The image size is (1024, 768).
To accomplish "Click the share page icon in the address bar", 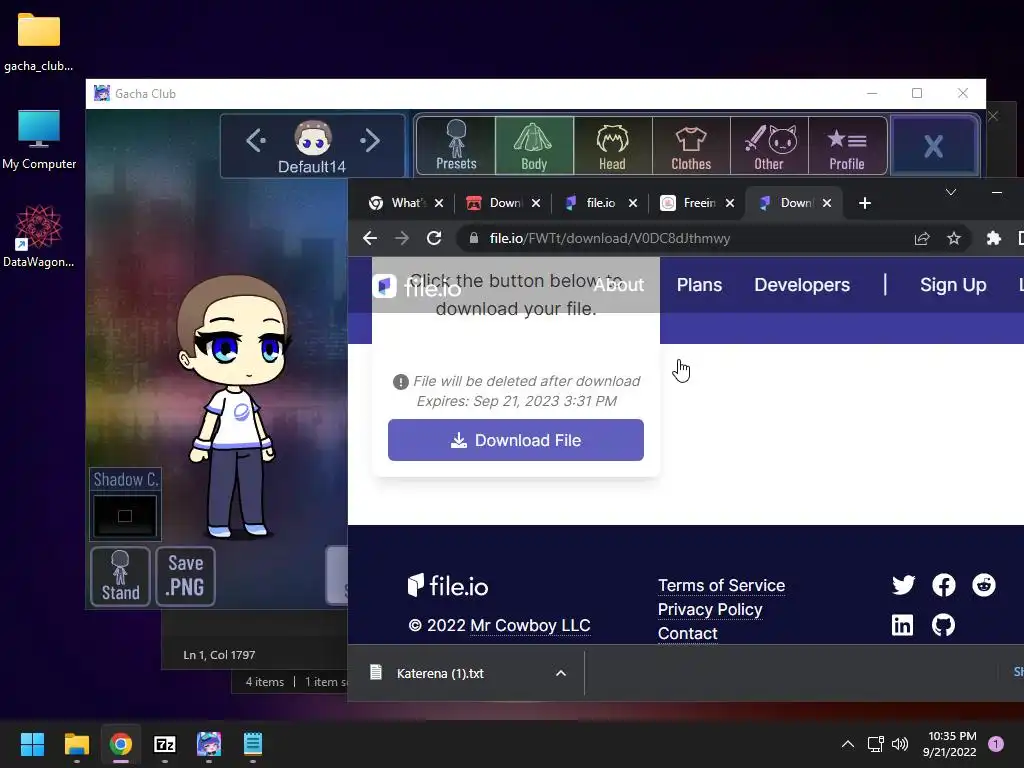I will [x=921, y=238].
